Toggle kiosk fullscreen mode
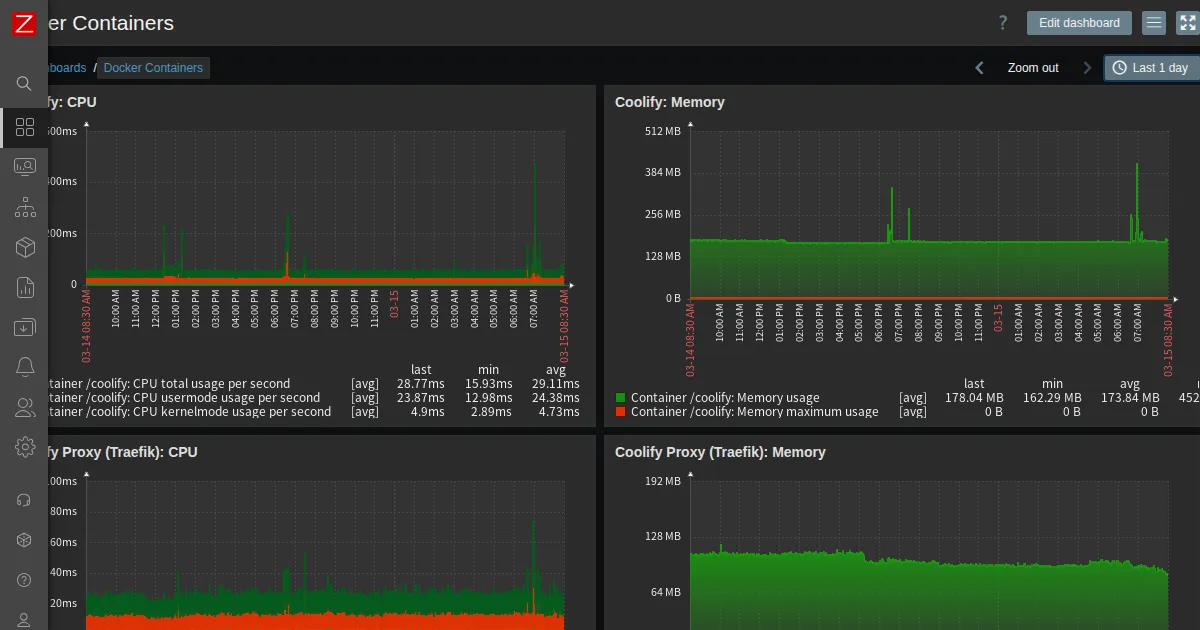Image resolution: width=1200 pixels, height=630 pixels. click(1187, 23)
